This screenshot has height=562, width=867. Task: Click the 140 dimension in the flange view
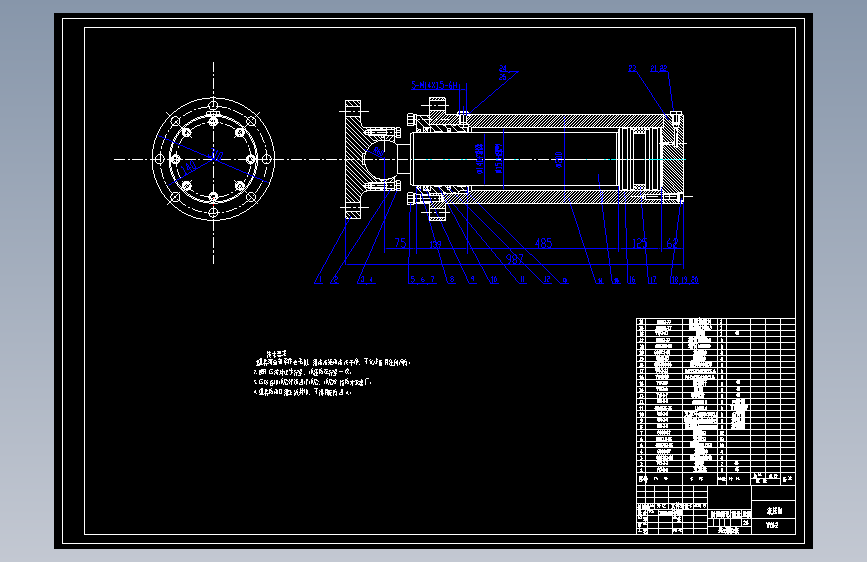(x=189, y=166)
